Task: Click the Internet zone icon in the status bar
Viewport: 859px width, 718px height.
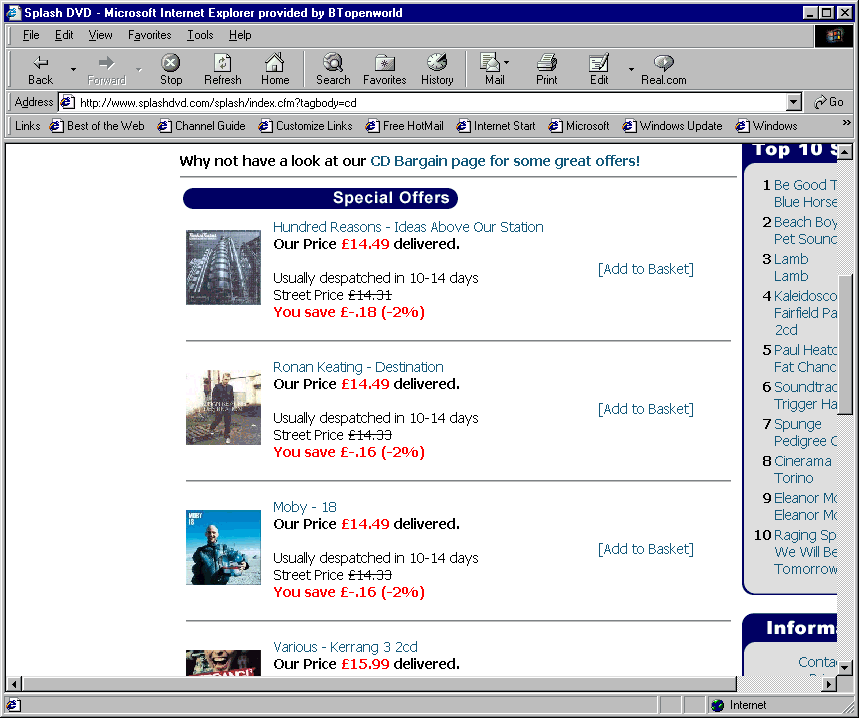Action: tap(717, 705)
